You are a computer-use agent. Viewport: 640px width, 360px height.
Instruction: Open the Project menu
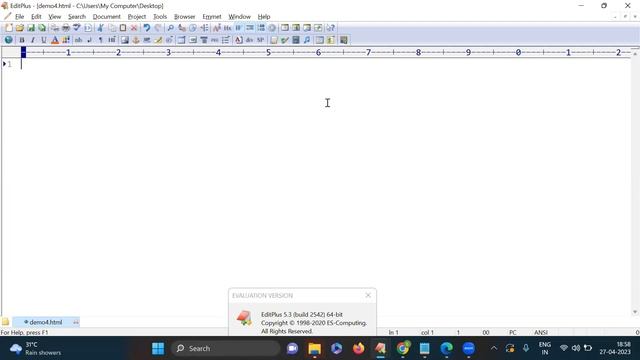(x=137, y=17)
